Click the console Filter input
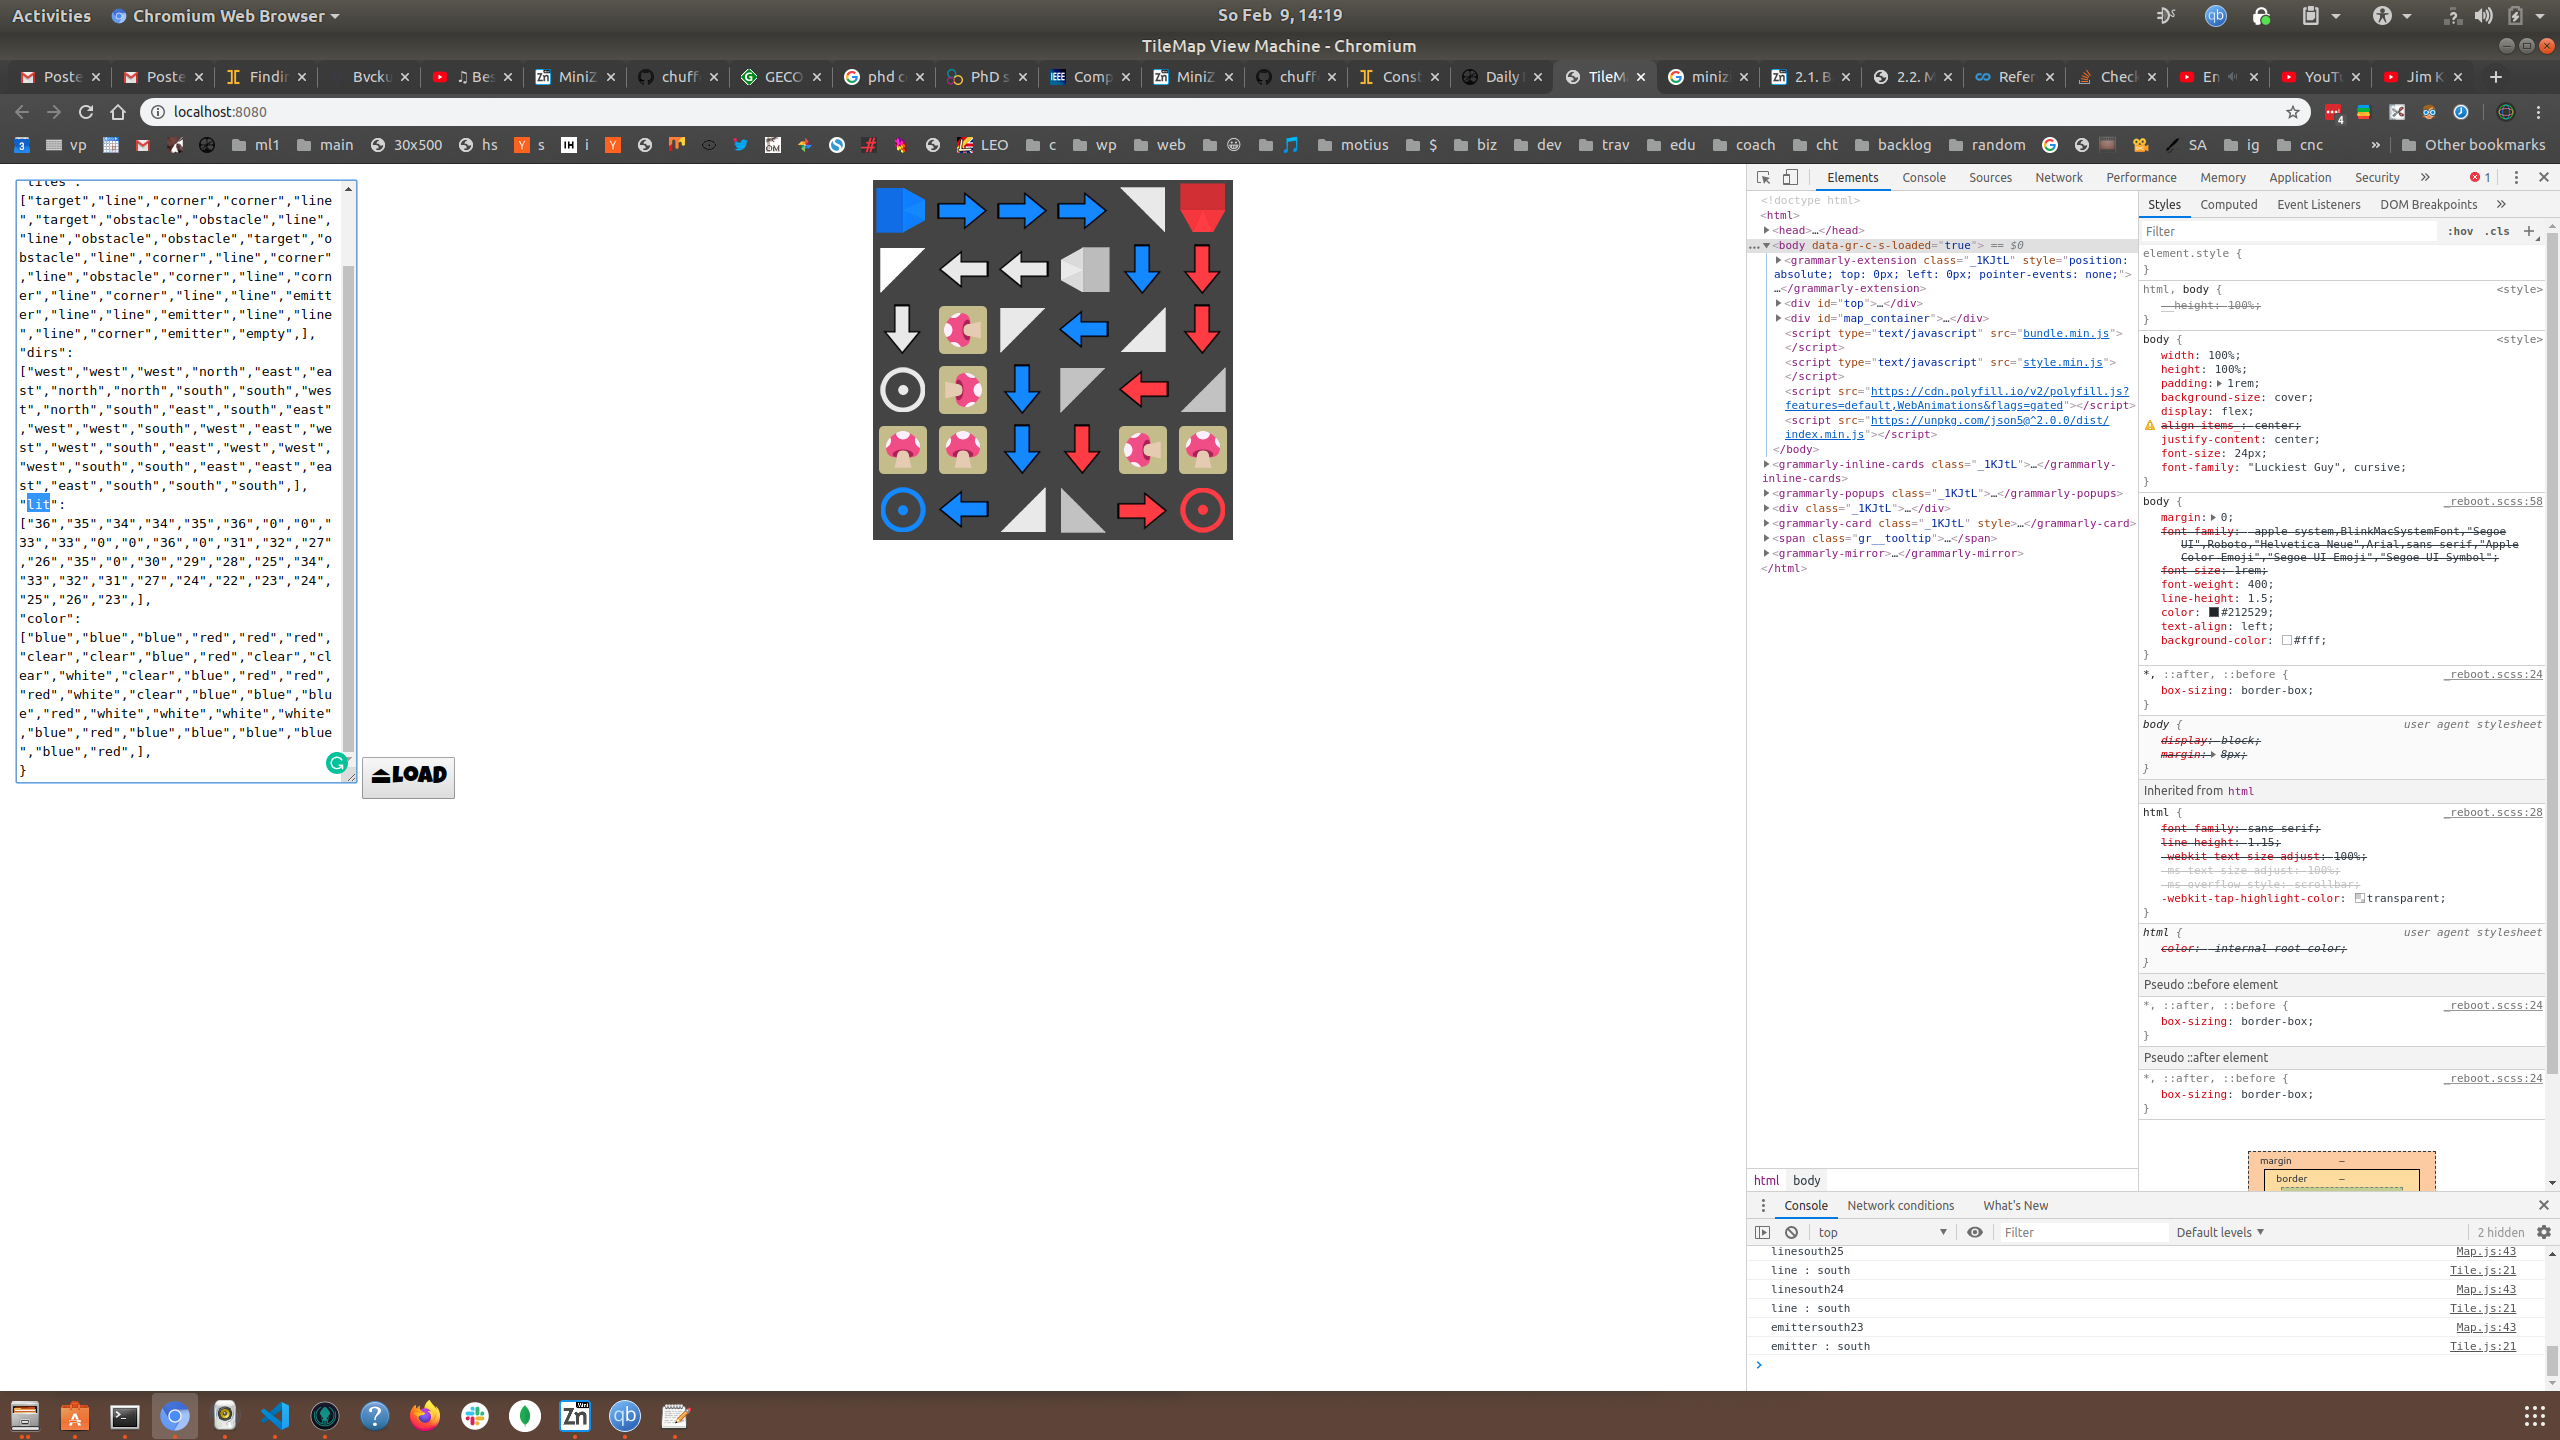The height and width of the screenshot is (1440, 2560). point(2083,1232)
